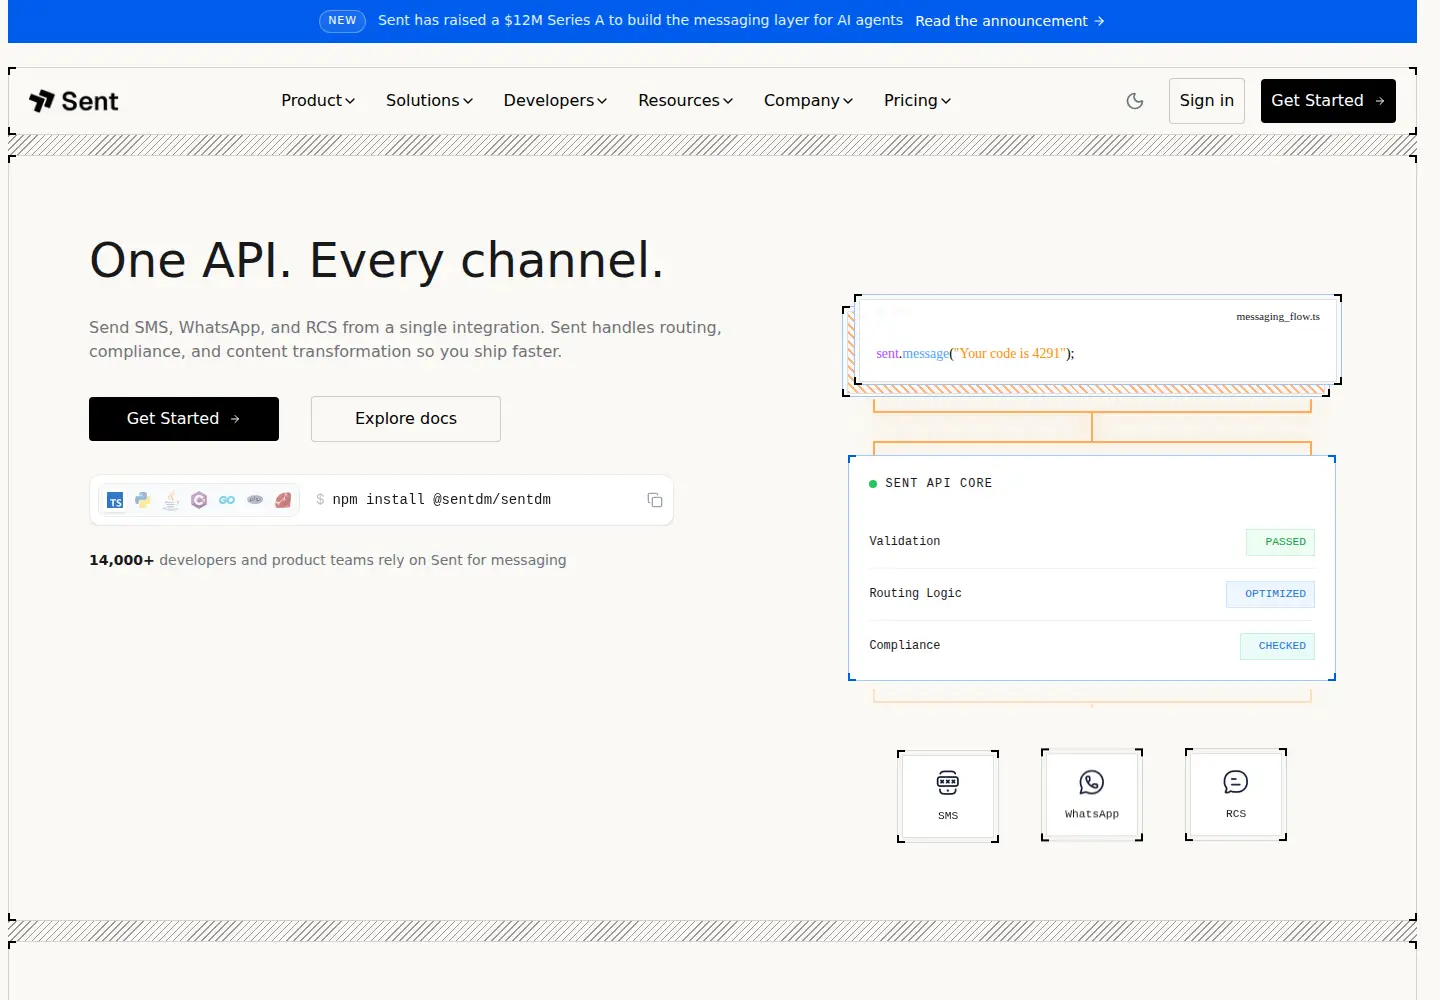This screenshot has height=1000, width=1440.
Task: Choose the Java language icon
Action: (x=171, y=500)
